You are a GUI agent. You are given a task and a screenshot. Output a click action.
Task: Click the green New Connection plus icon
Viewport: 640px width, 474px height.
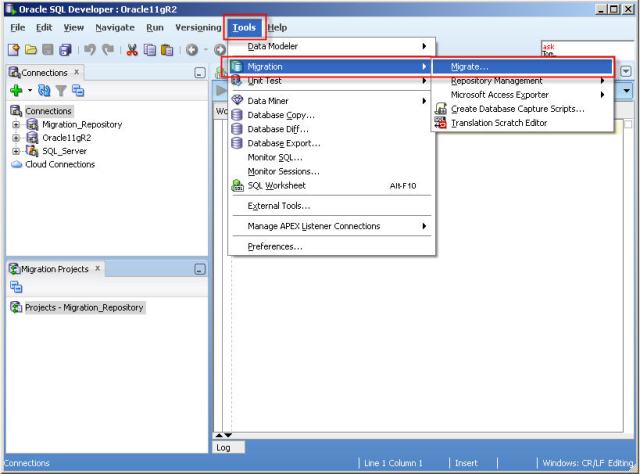[x=16, y=90]
